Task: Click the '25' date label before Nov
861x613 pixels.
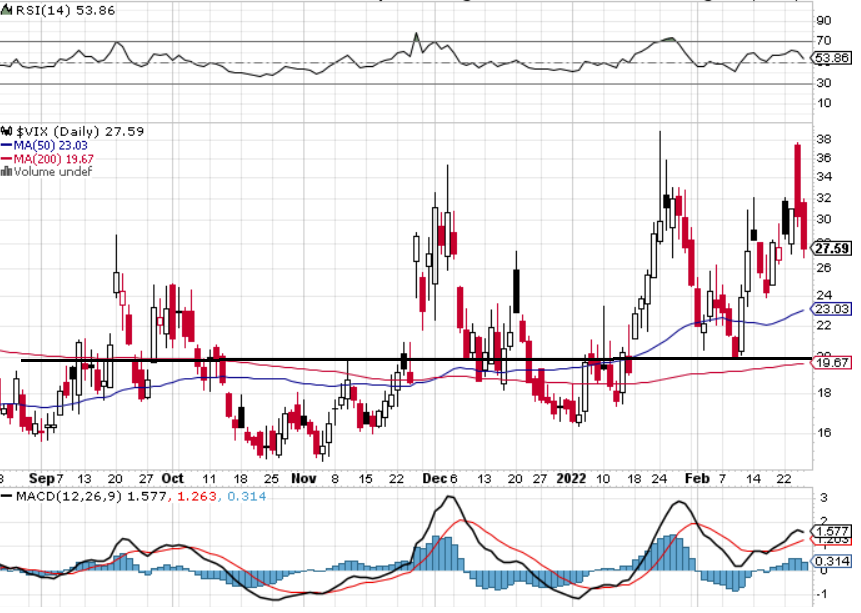Action: (272, 479)
